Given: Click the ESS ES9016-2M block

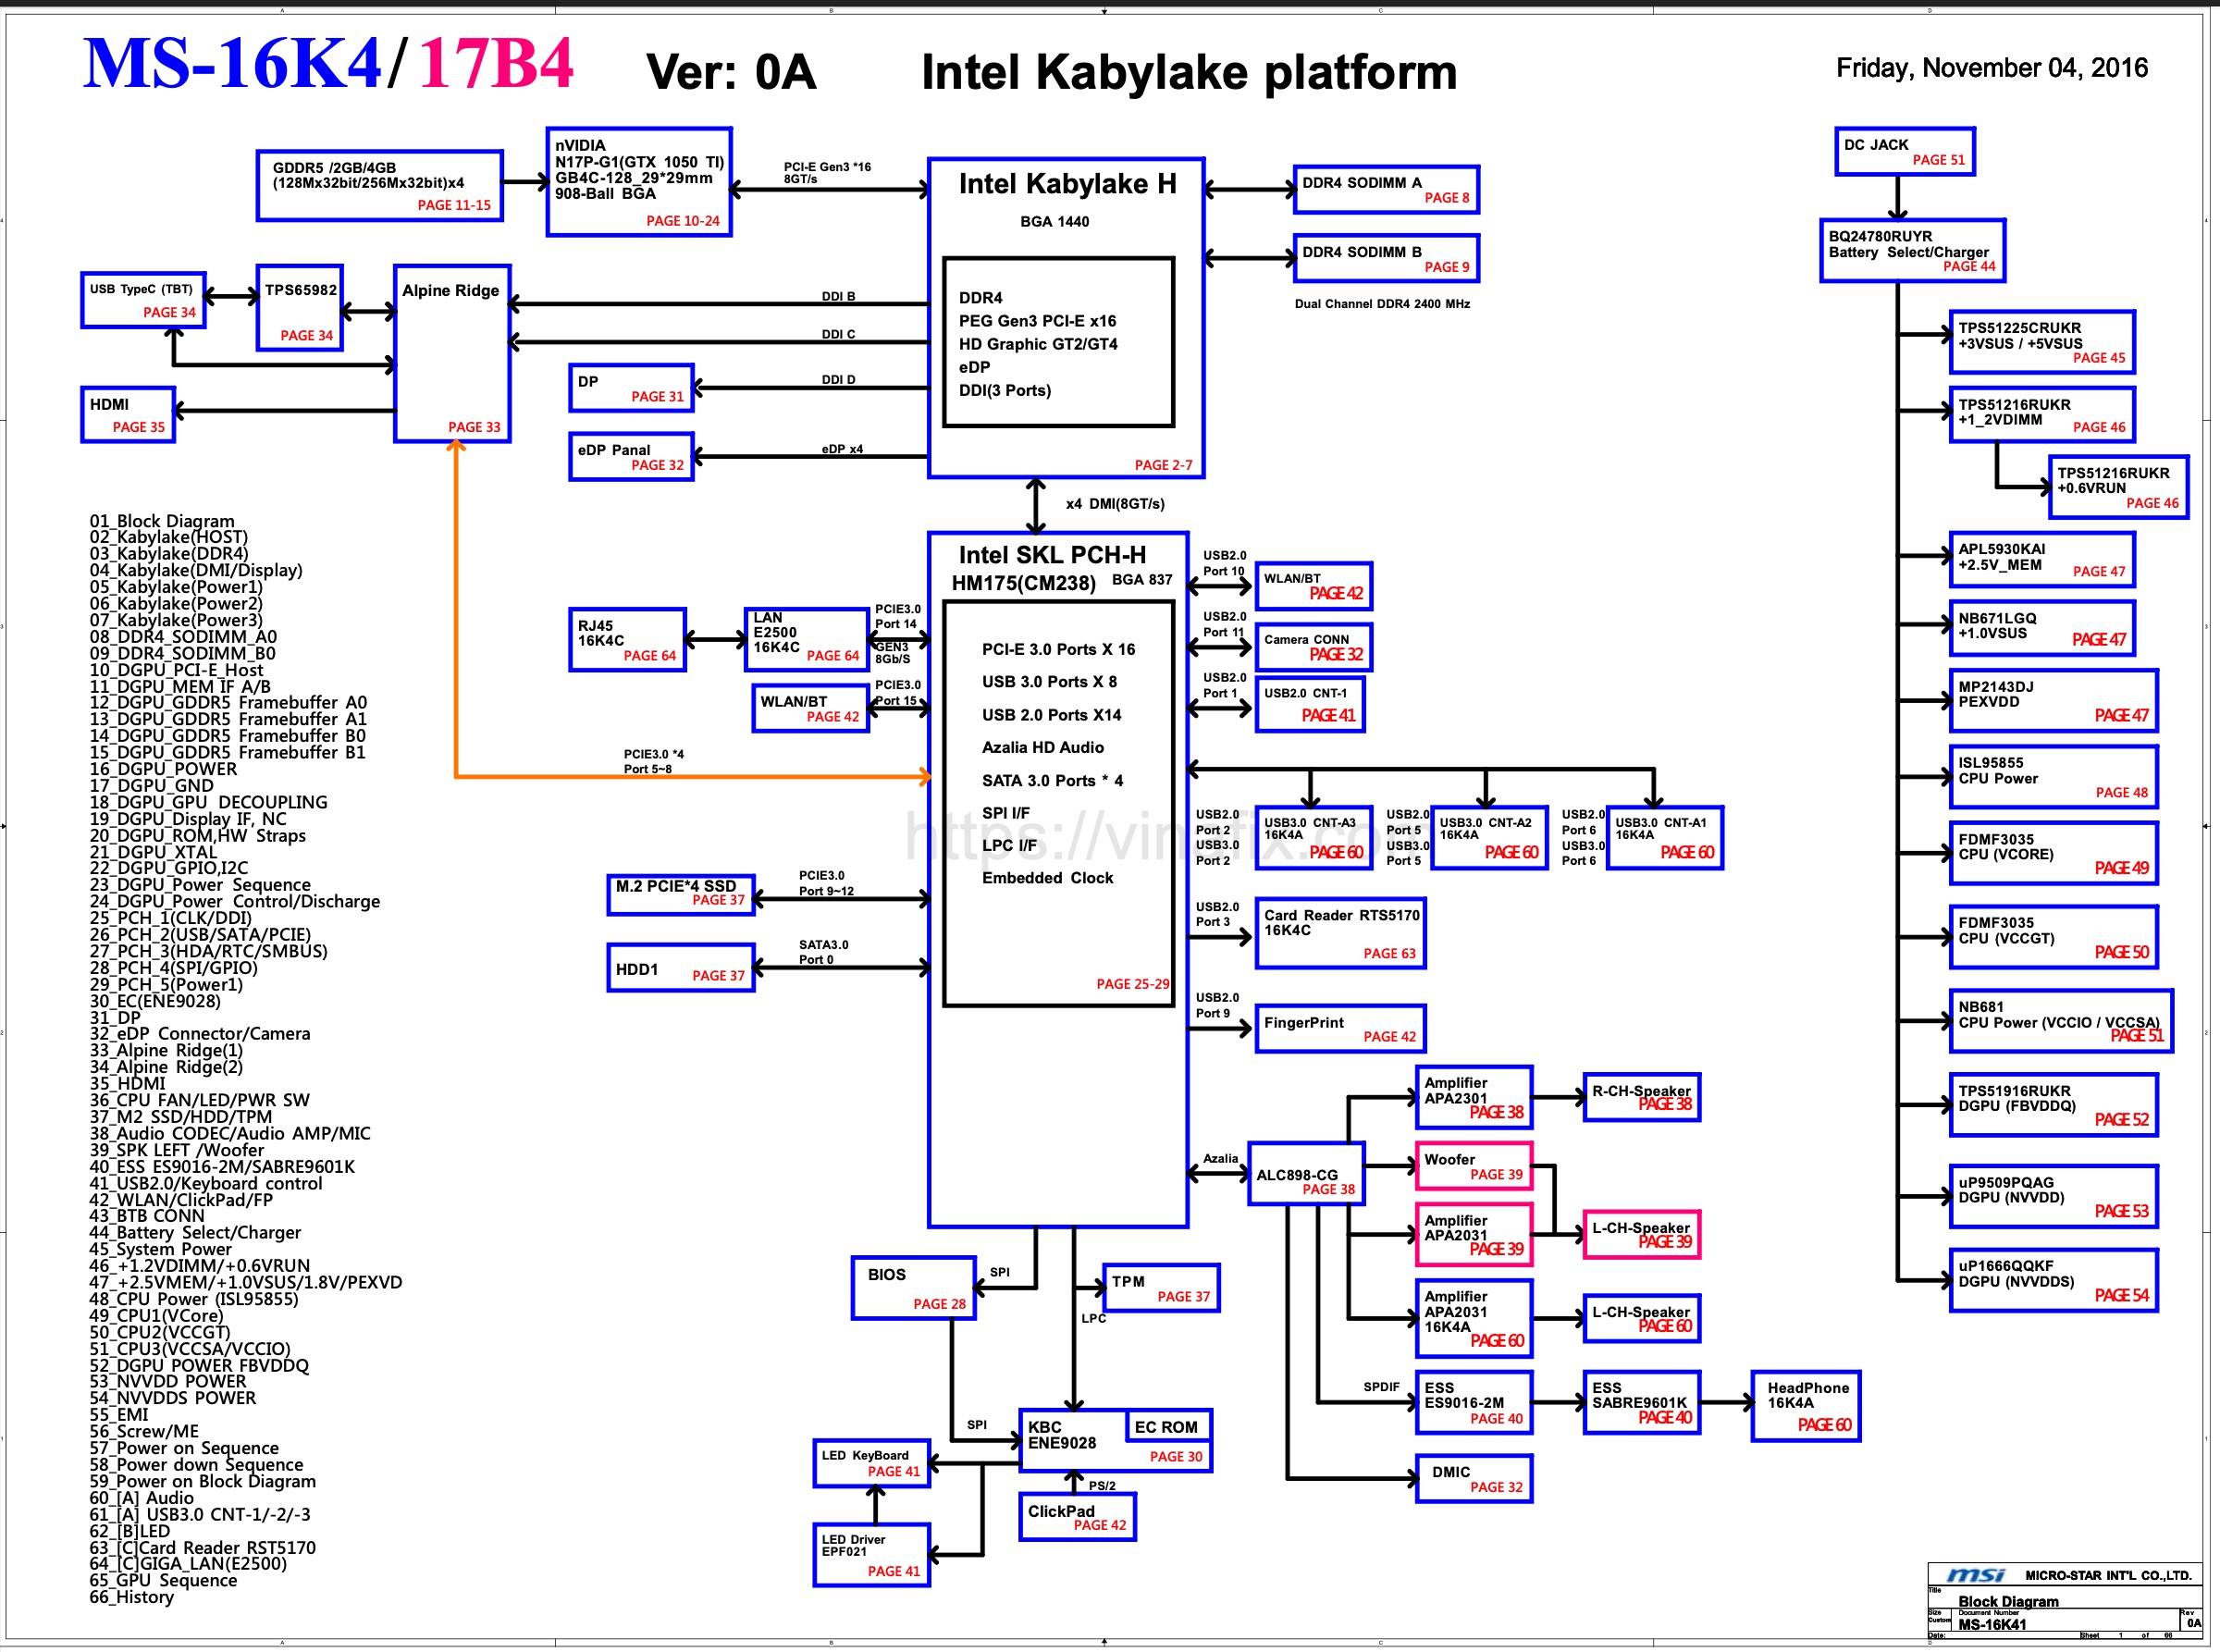Looking at the screenshot, I should (x=1475, y=1403).
